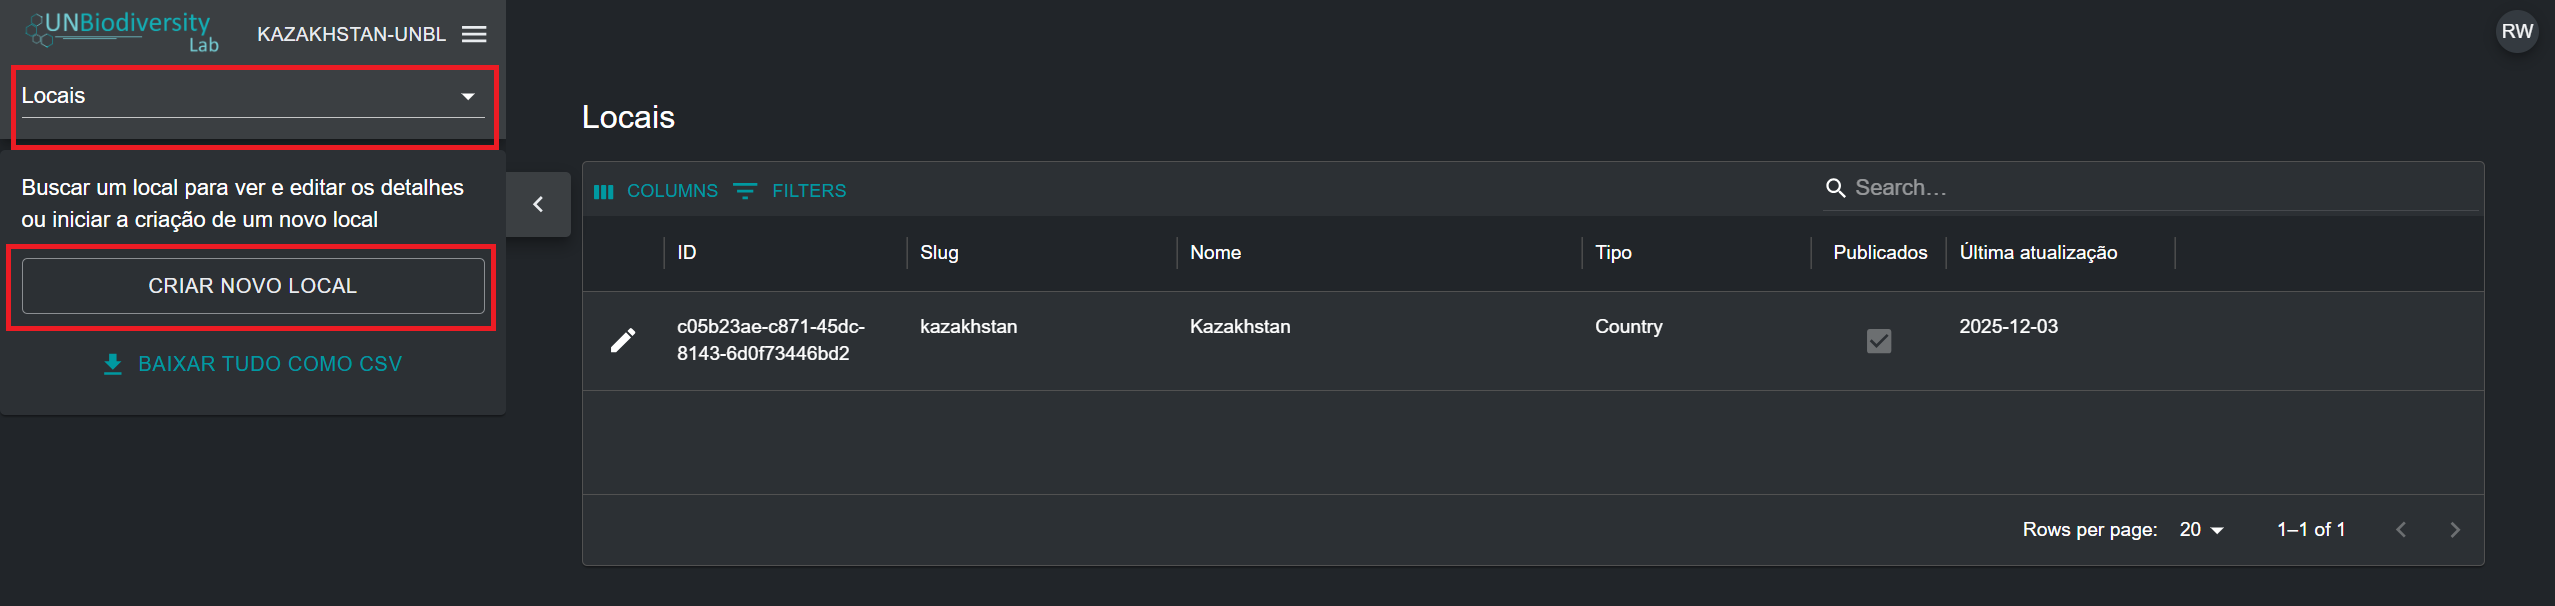Edit the Kazakhstan row with pencil icon
The width and height of the screenshot is (2555, 606).
623,341
